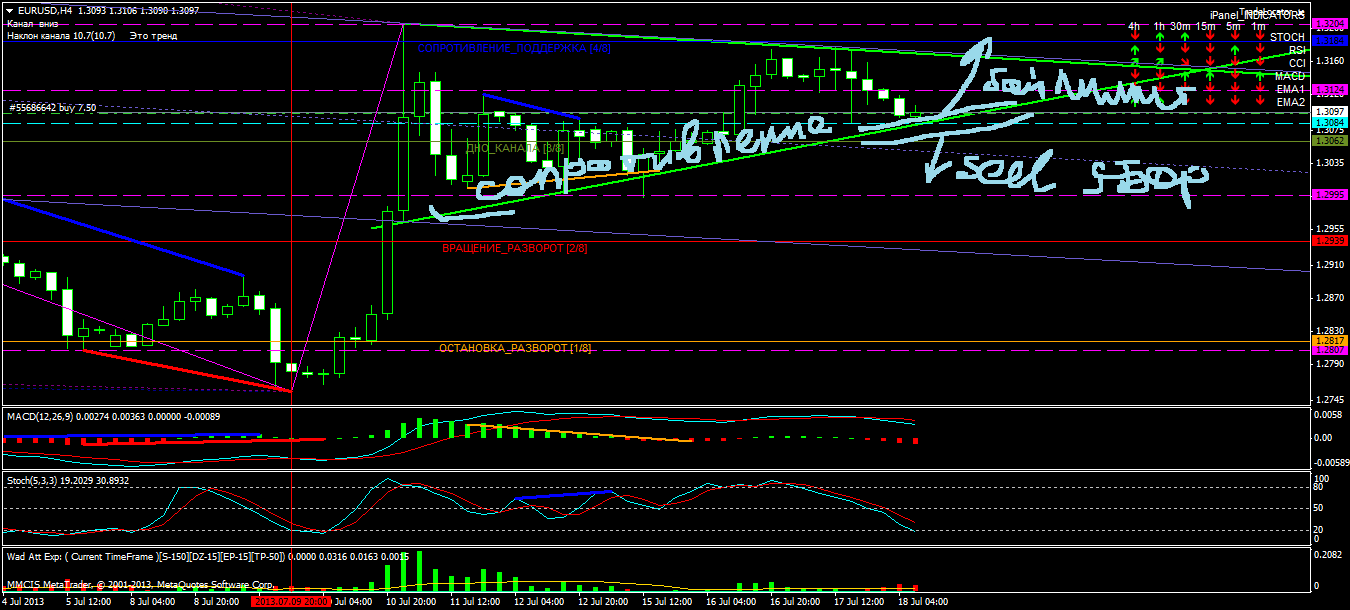Click the CCI 1m down arrow
This screenshot has height=610, width=1350.
(x=1260, y=62)
